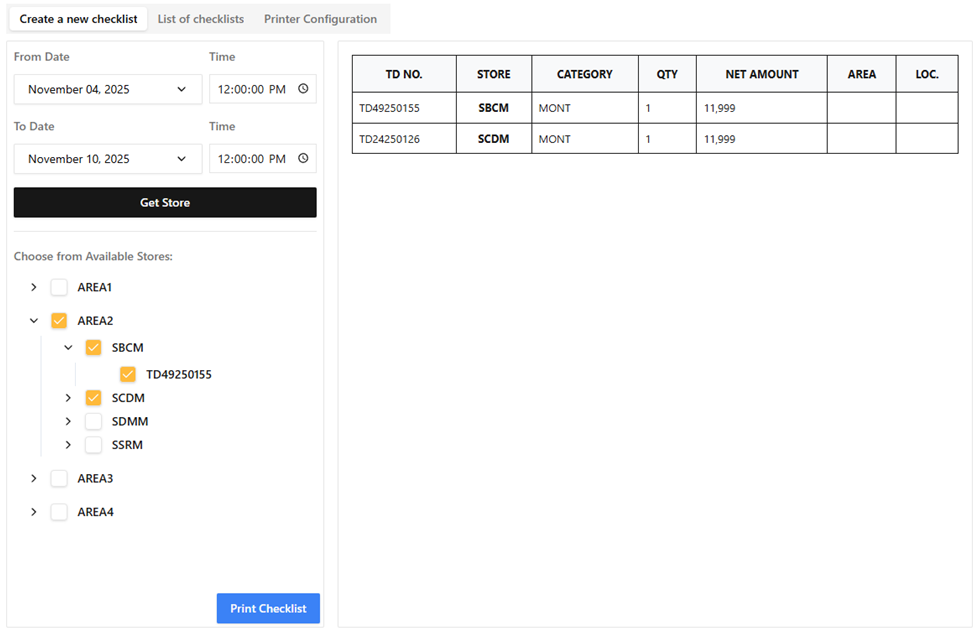Uncheck the TD49250155 checkbox
979x633 pixels.
(x=128, y=375)
